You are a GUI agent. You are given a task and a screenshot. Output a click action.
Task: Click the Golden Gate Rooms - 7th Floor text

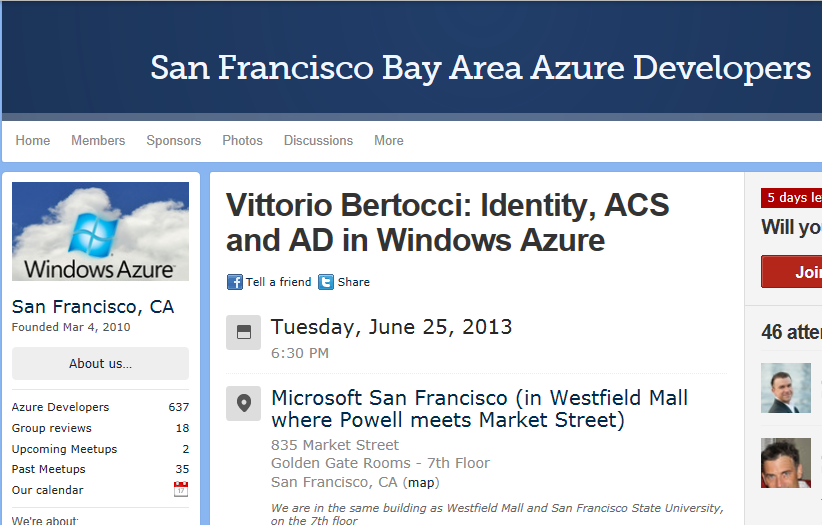pos(380,463)
